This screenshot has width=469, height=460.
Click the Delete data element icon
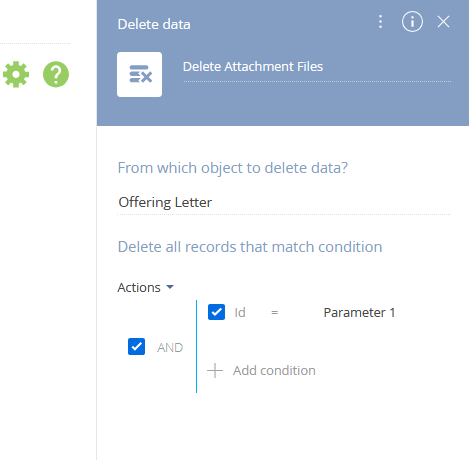[139, 74]
